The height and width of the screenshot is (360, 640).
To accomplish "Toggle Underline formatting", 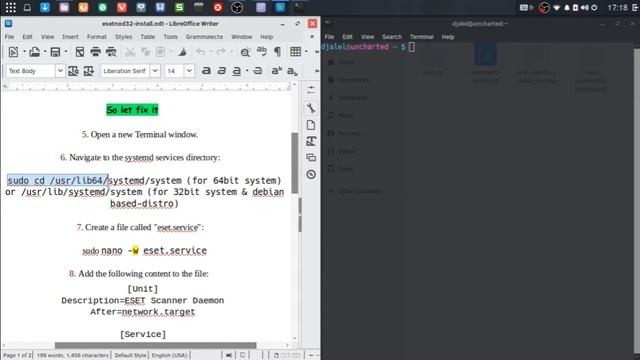I will pyautogui.click(x=237, y=71).
